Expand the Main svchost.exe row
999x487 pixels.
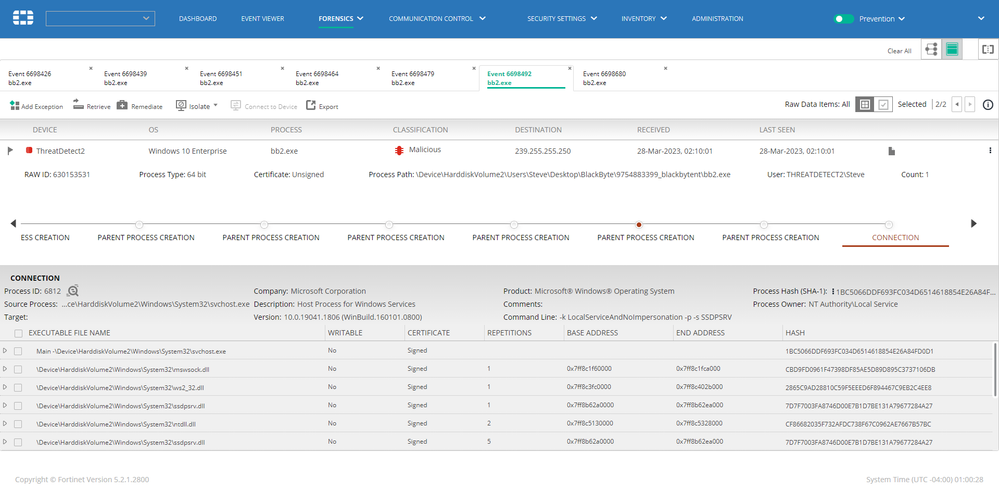tap(5, 351)
